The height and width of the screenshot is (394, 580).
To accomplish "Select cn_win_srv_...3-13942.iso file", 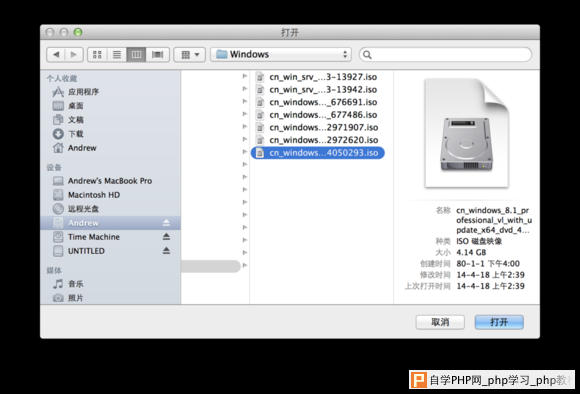I will click(x=317, y=90).
